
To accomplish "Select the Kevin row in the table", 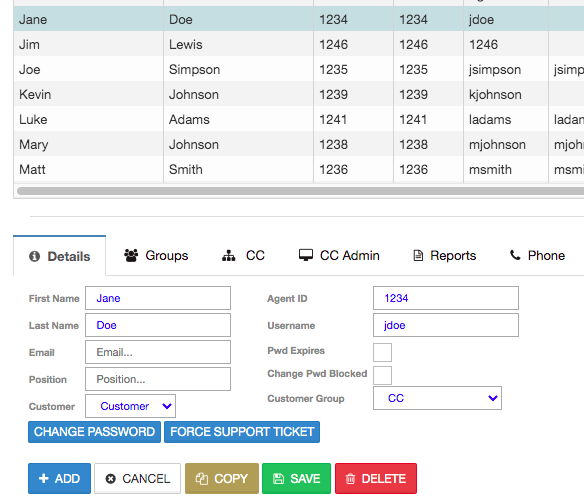I will pyautogui.click(x=299, y=94).
